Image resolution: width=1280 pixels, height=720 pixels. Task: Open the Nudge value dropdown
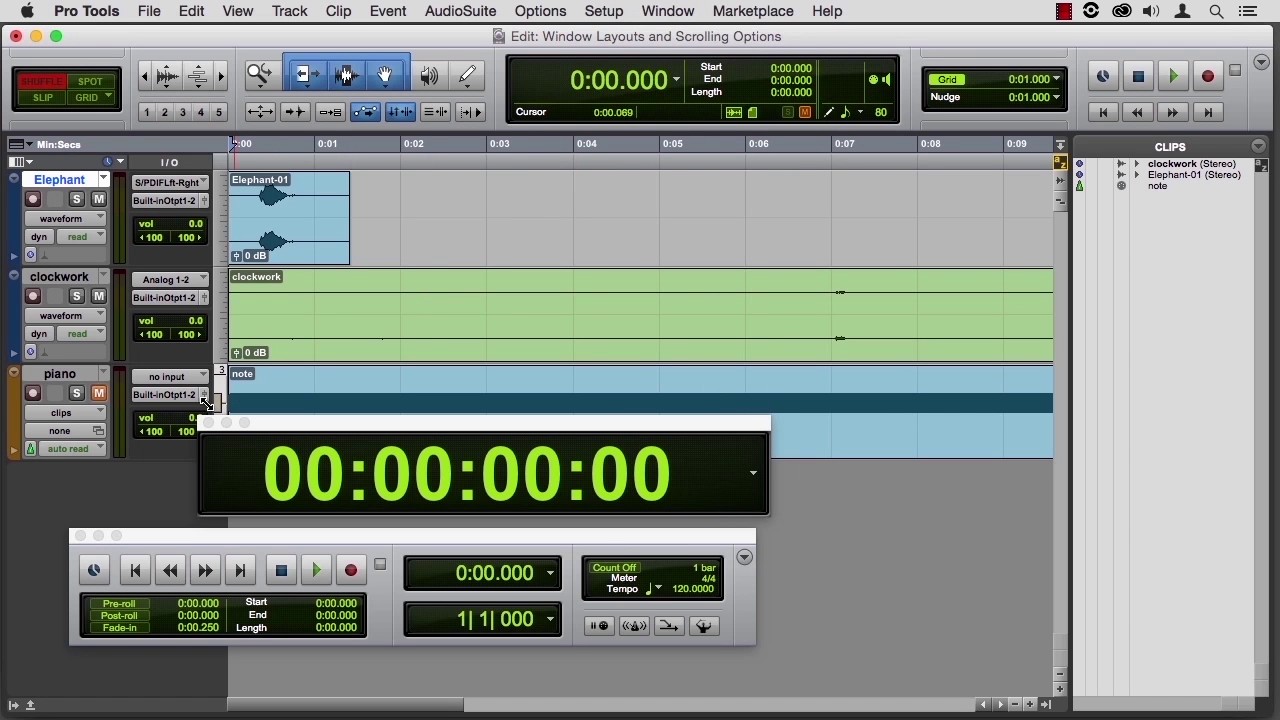tap(1056, 97)
